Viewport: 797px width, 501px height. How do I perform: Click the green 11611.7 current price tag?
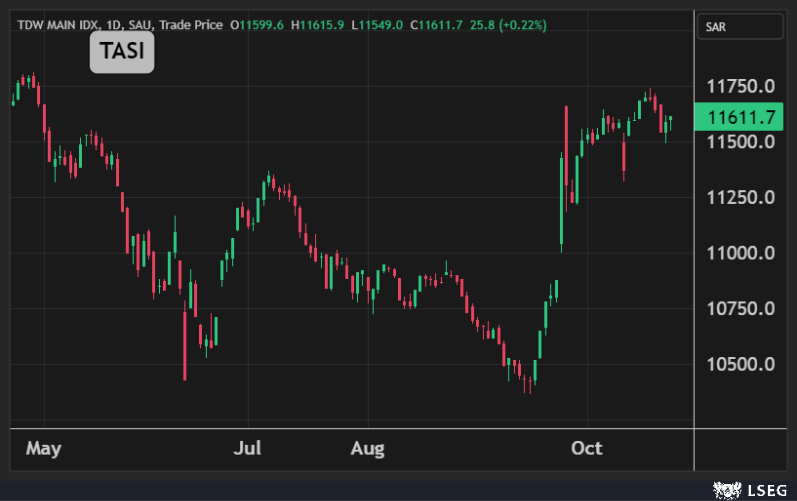(x=741, y=118)
